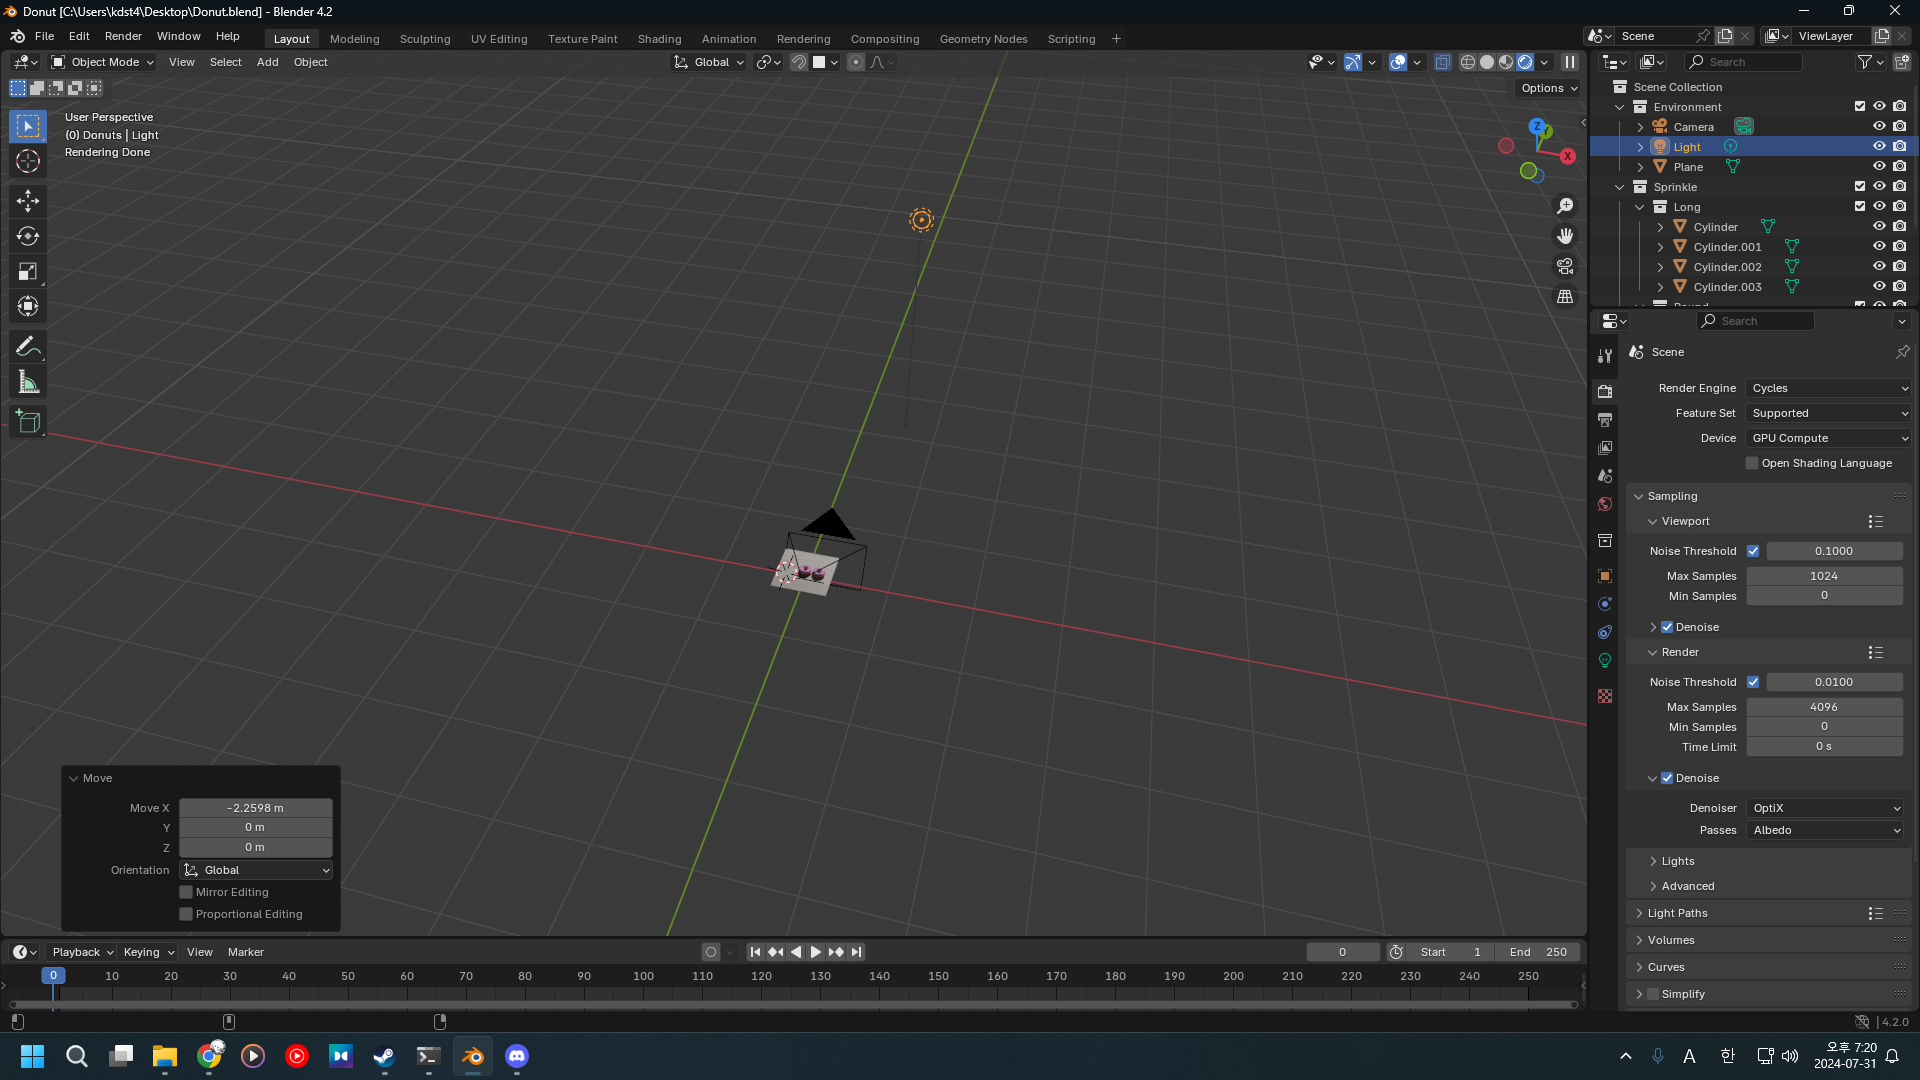Expand the Light Paths panel
The height and width of the screenshot is (1080, 1920).
tap(1677, 913)
